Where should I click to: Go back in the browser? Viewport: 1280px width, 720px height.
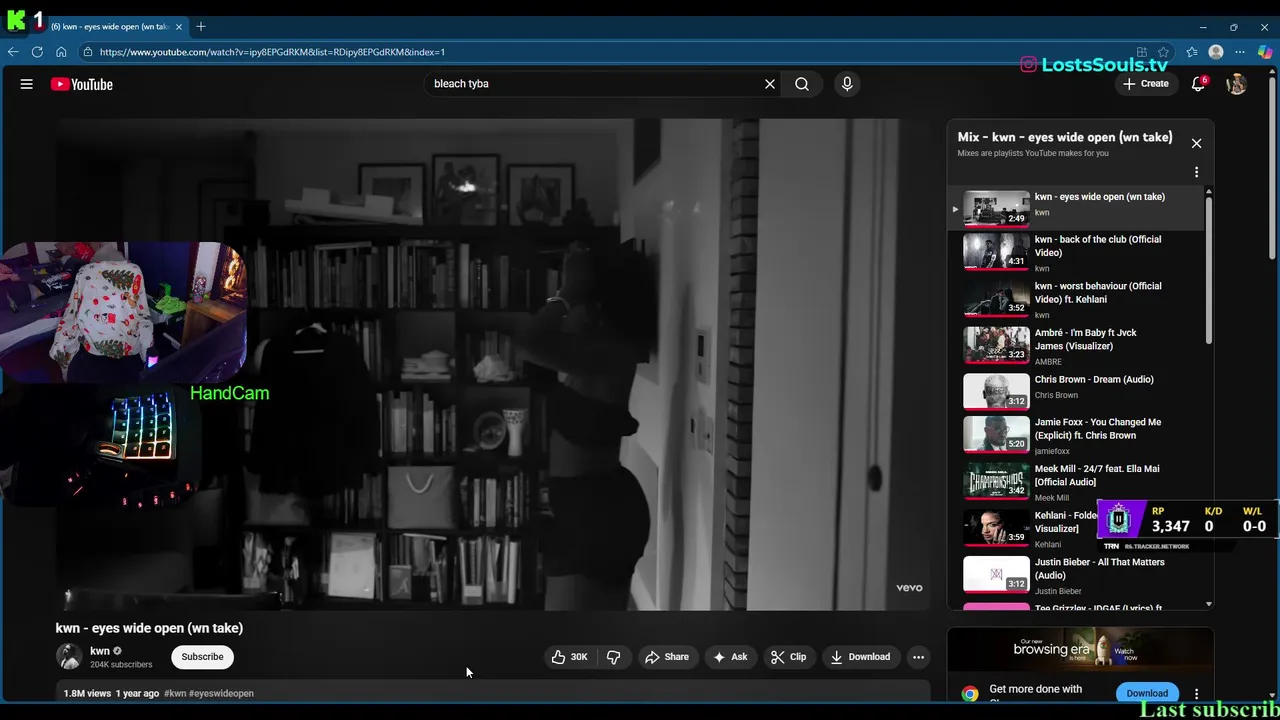tap(13, 52)
